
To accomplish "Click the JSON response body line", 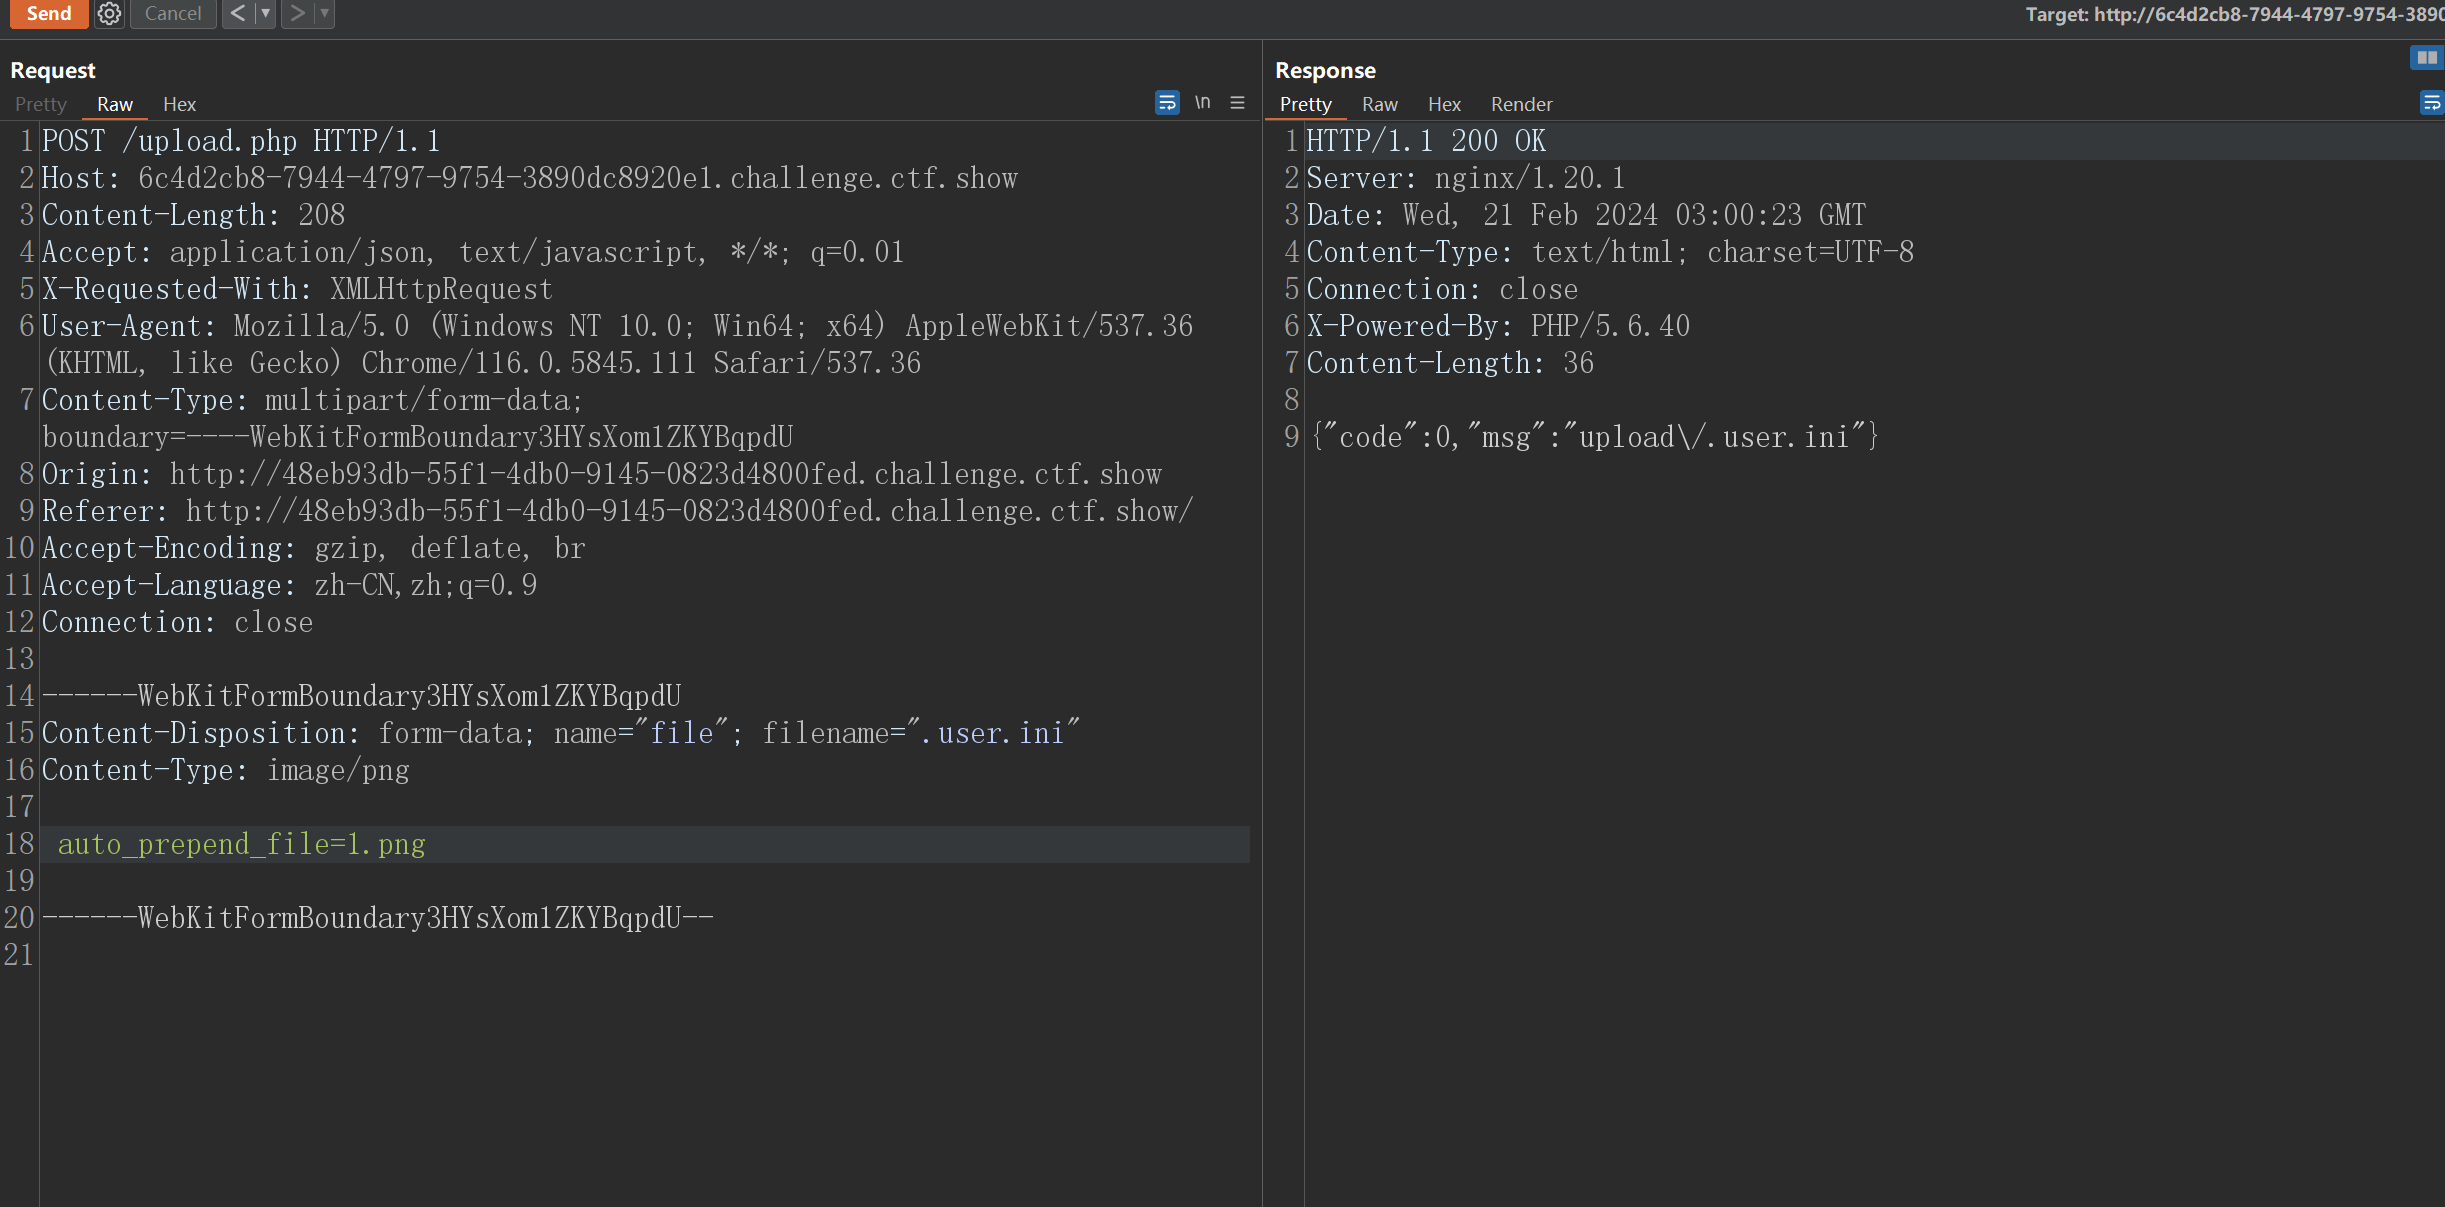I will pyautogui.click(x=1594, y=437).
